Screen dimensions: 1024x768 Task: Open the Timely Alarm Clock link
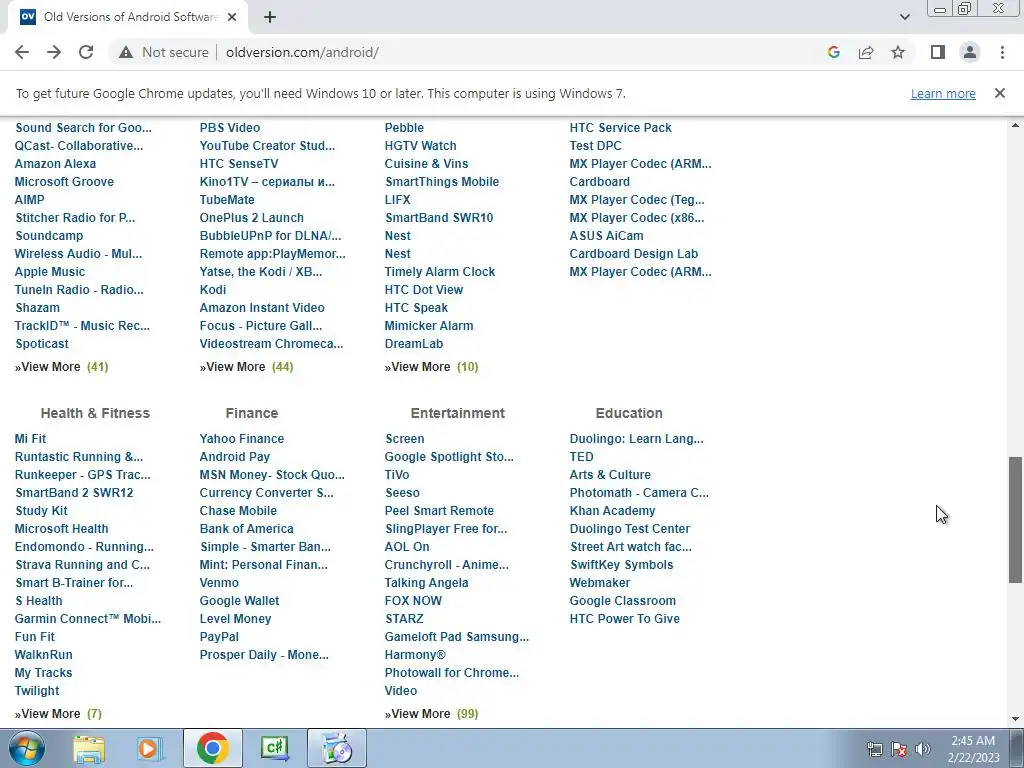pyautogui.click(x=440, y=272)
